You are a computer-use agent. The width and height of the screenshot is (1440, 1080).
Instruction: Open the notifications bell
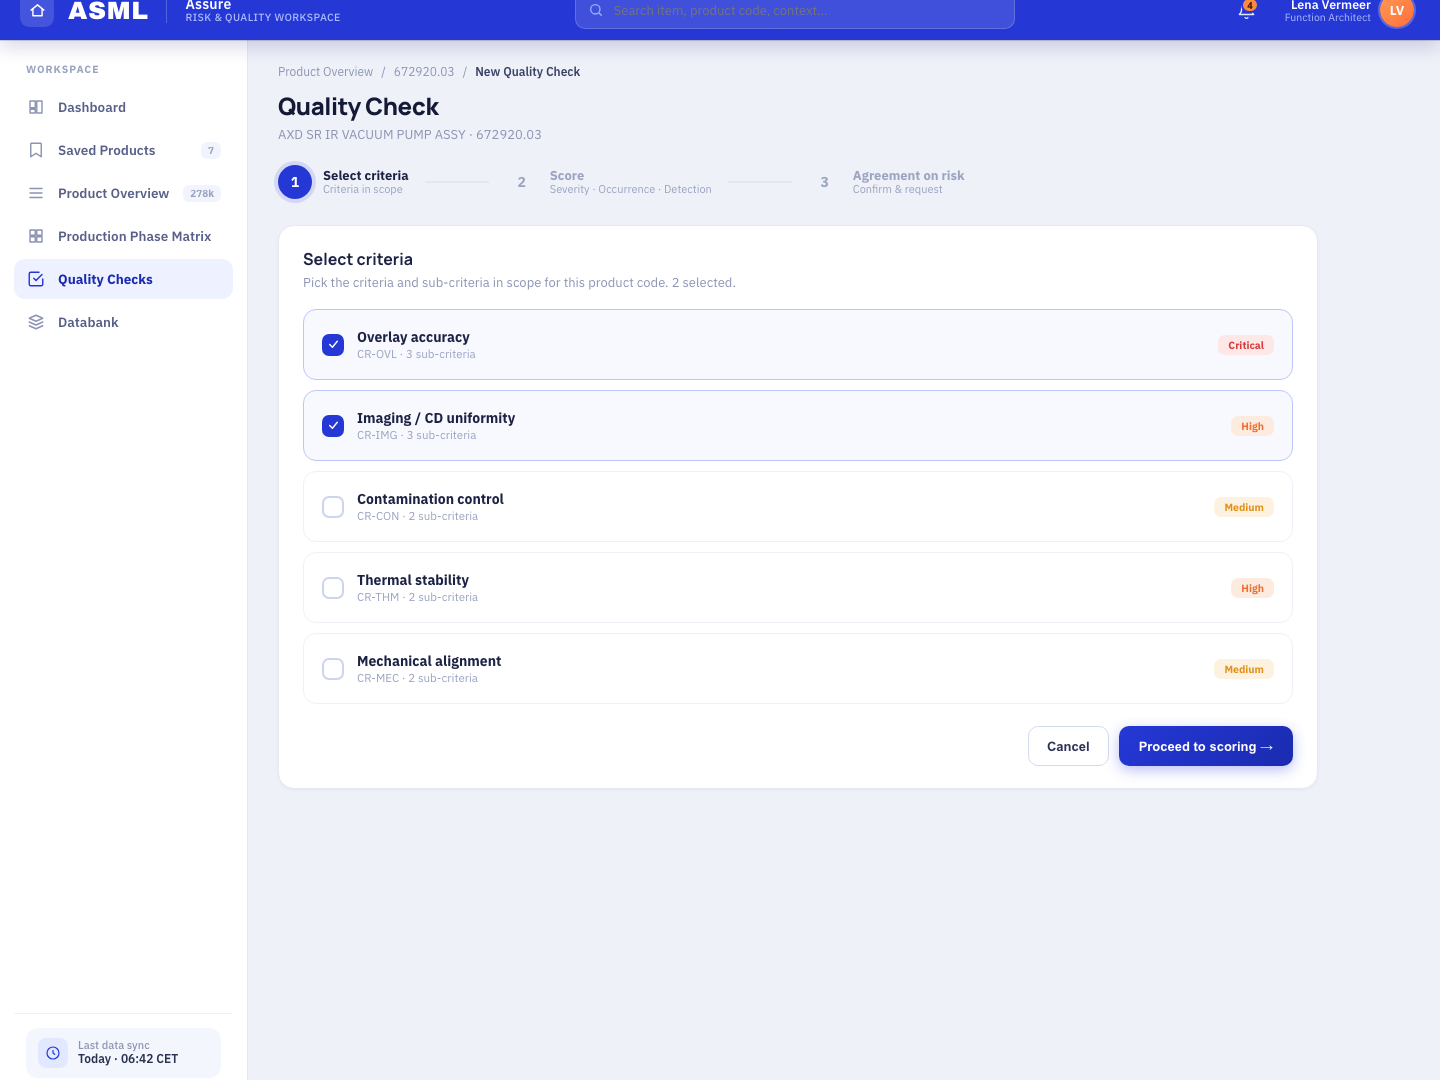point(1246,10)
